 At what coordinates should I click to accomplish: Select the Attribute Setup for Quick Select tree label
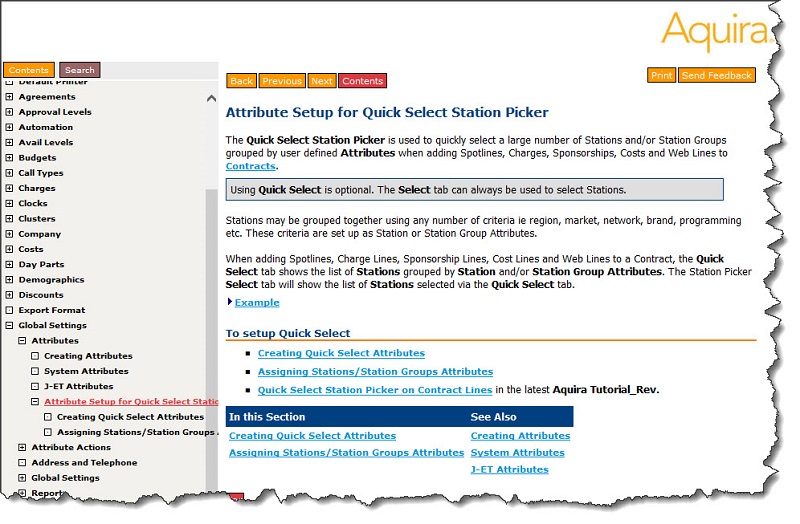tap(131, 402)
